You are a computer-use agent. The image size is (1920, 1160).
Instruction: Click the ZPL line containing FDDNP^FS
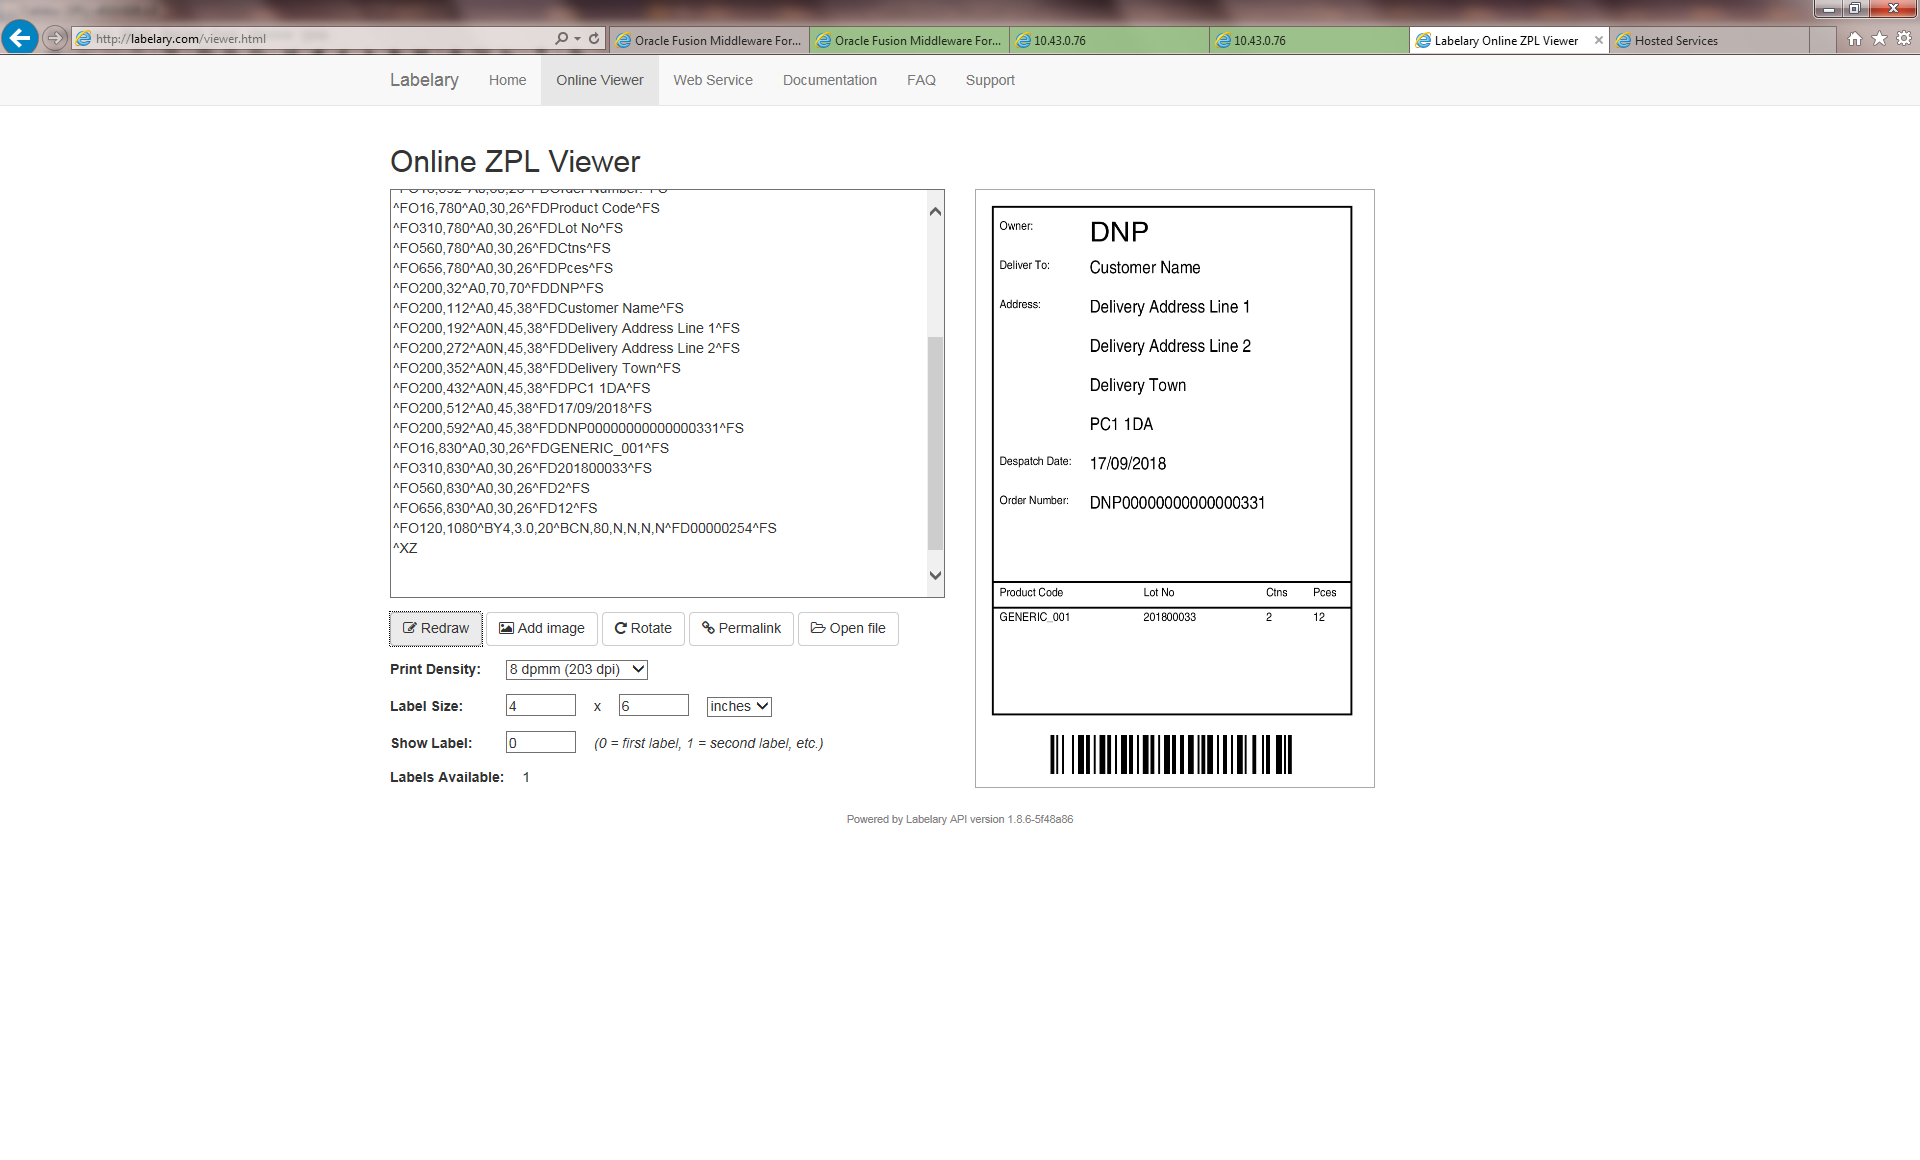pyautogui.click(x=498, y=288)
